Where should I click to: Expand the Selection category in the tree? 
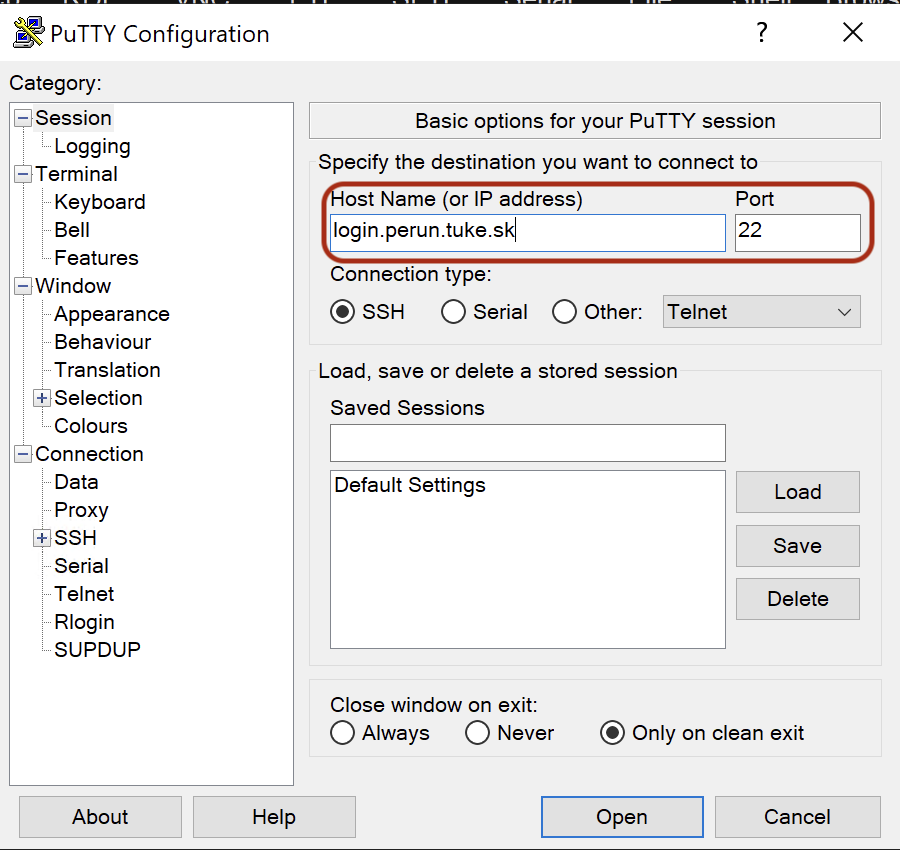[x=41, y=398]
